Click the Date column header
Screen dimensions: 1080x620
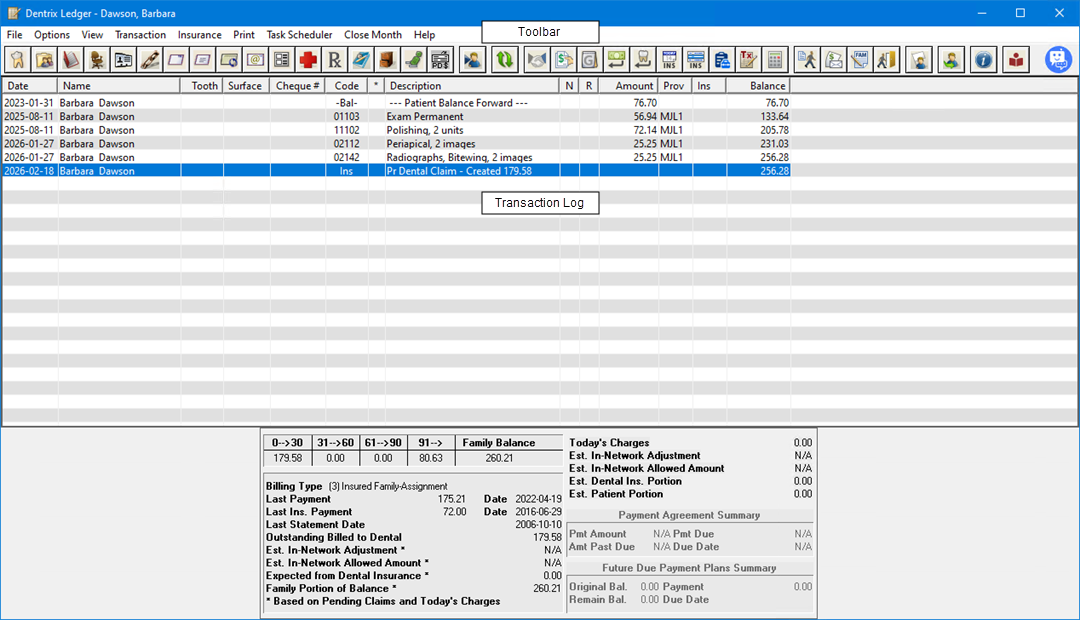(x=29, y=86)
